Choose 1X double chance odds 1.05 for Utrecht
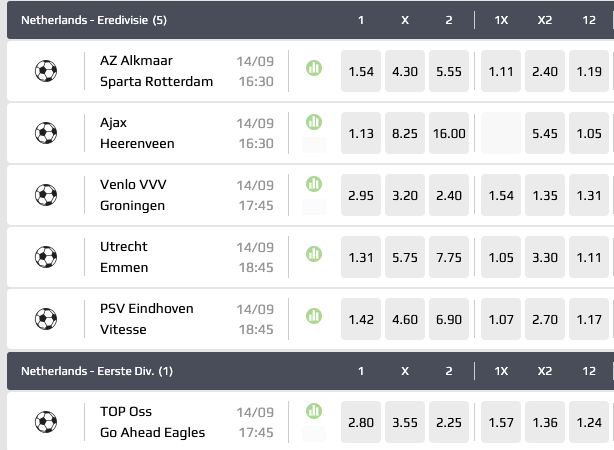 [502, 257]
